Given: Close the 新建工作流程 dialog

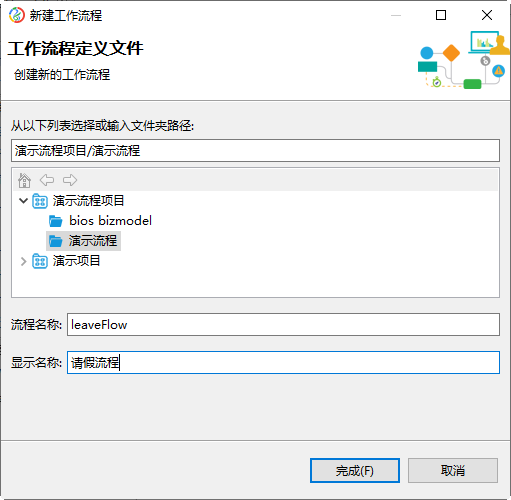Looking at the screenshot, I should [x=487, y=15].
